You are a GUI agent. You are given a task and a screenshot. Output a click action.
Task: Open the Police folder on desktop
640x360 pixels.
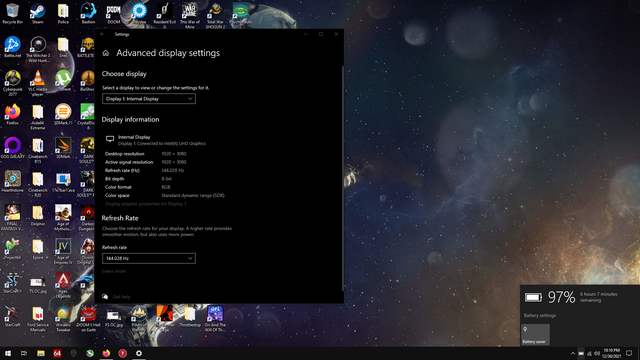63,13
